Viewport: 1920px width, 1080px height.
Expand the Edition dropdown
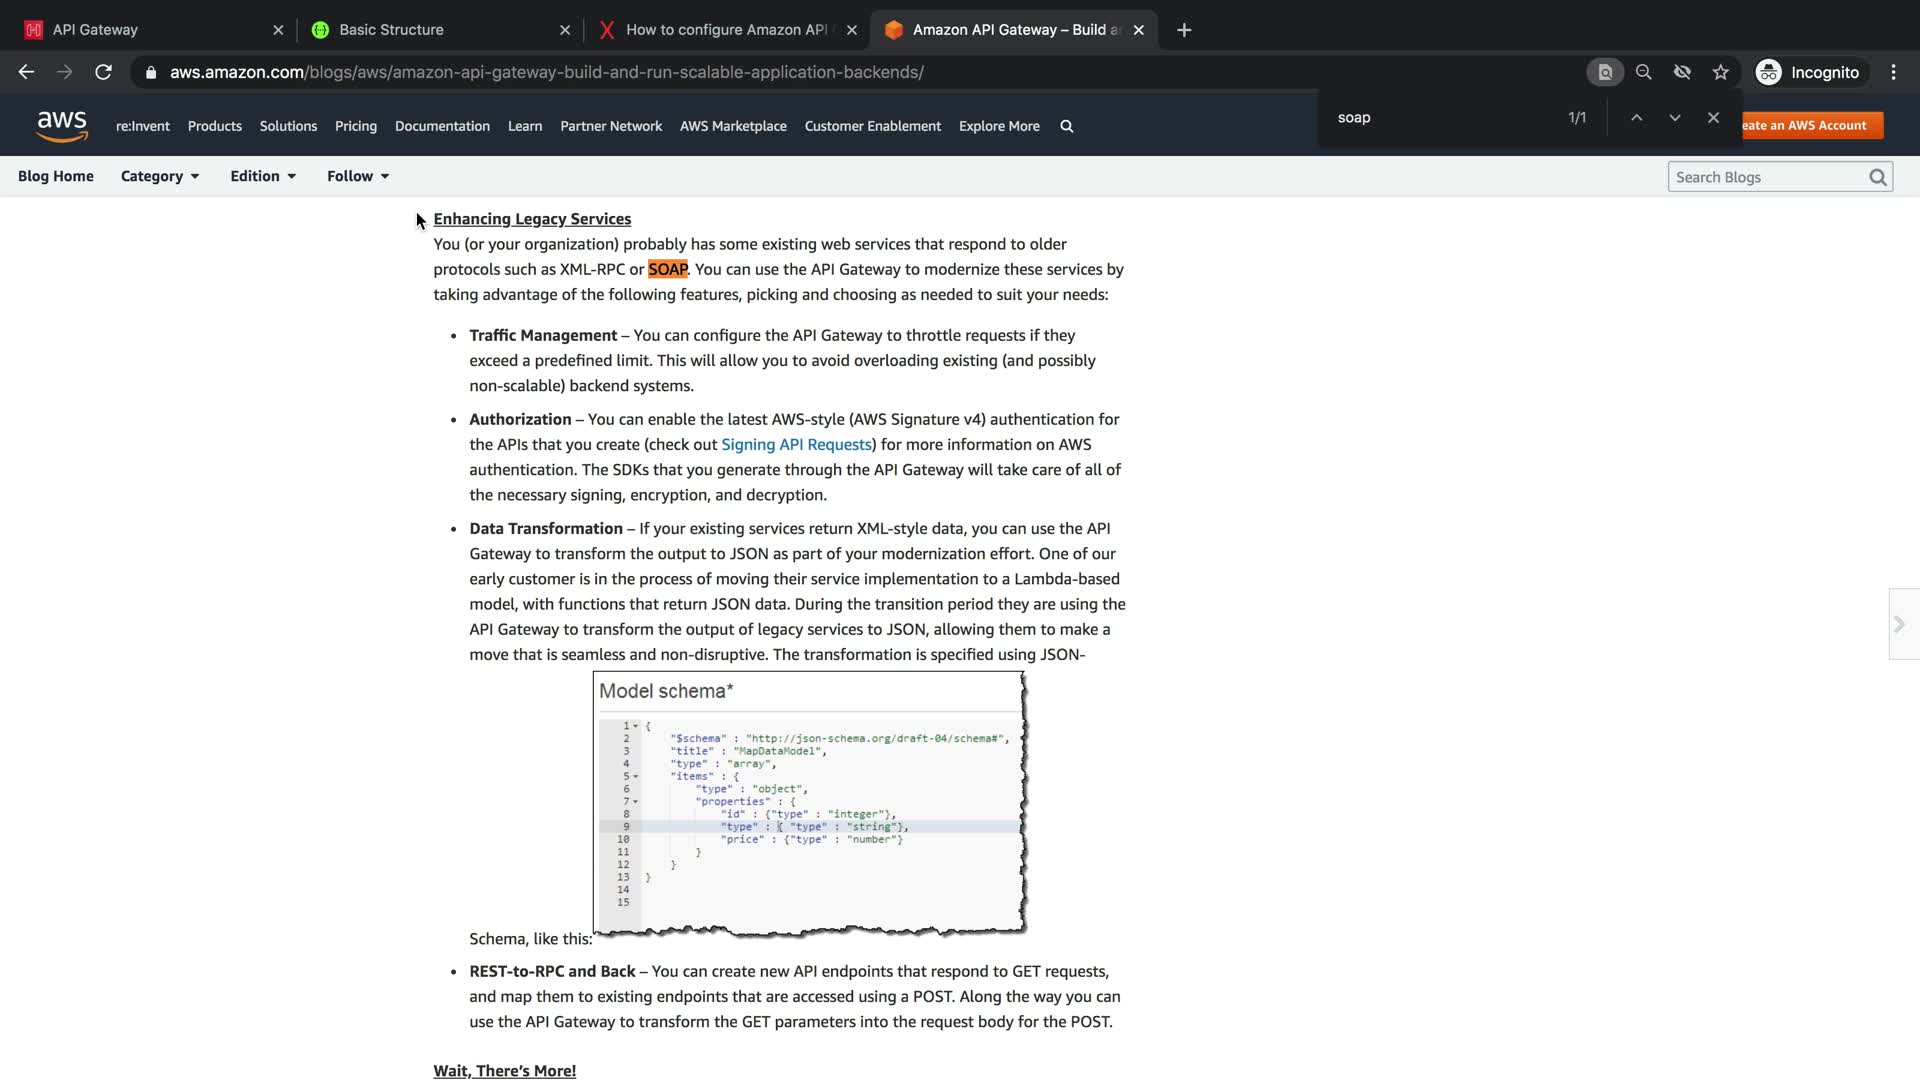[263, 176]
